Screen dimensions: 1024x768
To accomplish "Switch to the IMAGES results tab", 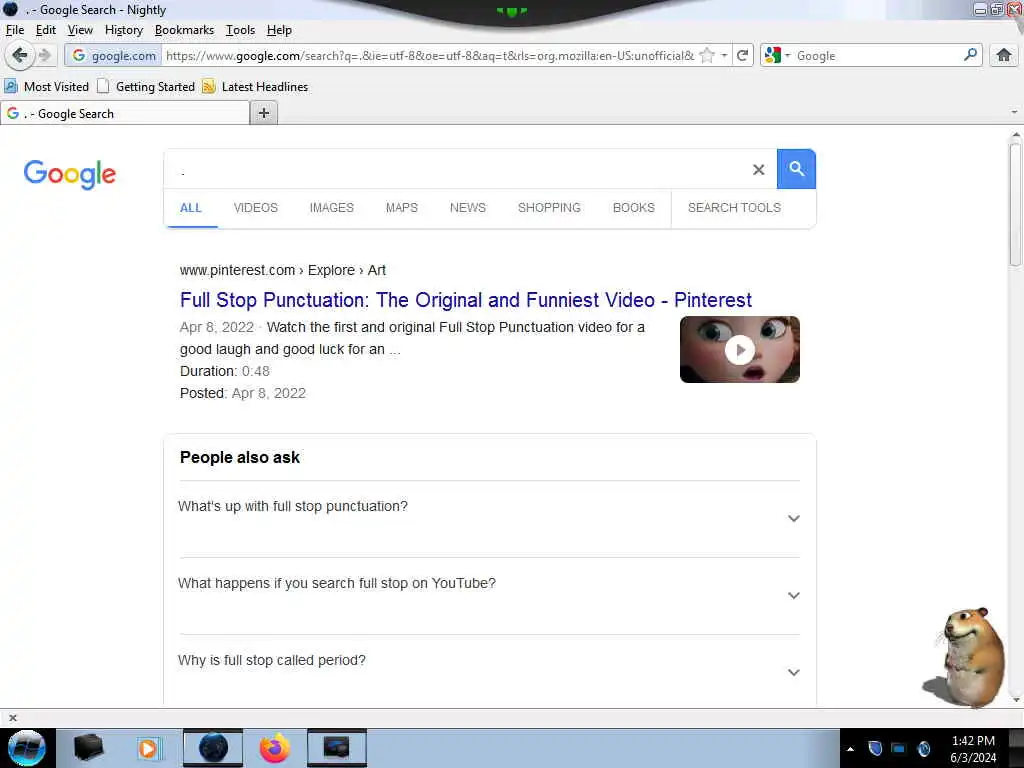I will click(332, 208).
